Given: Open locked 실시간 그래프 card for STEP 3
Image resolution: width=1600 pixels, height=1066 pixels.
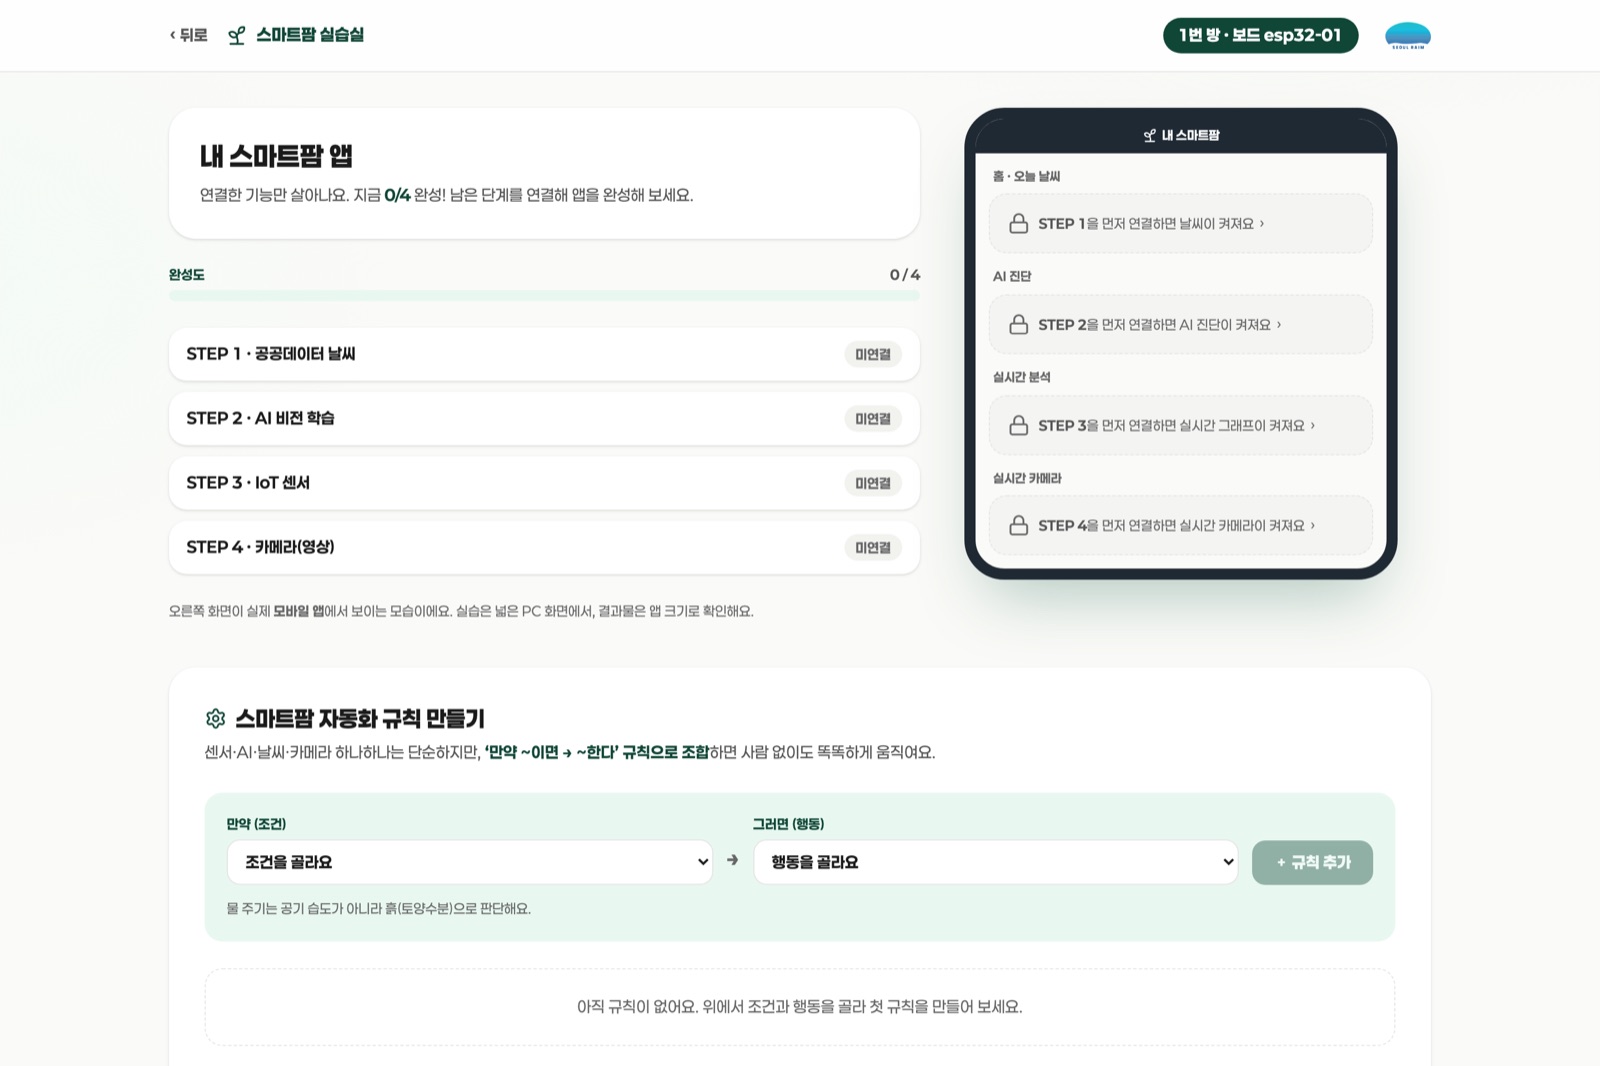Looking at the screenshot, I should 1180,425.
